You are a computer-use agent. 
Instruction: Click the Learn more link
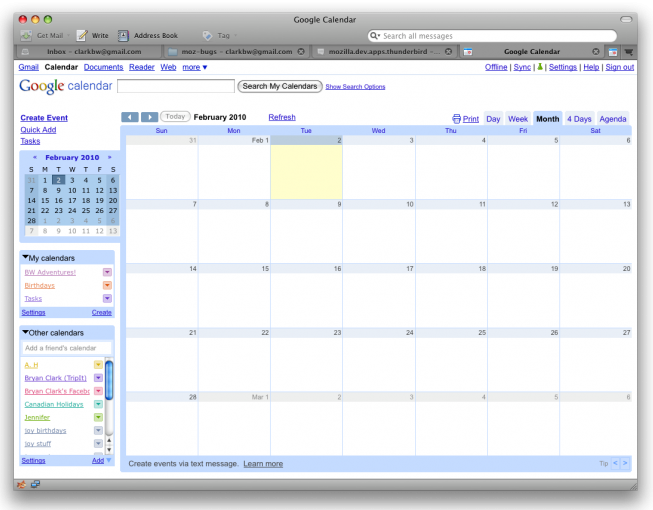coord(263,463)
